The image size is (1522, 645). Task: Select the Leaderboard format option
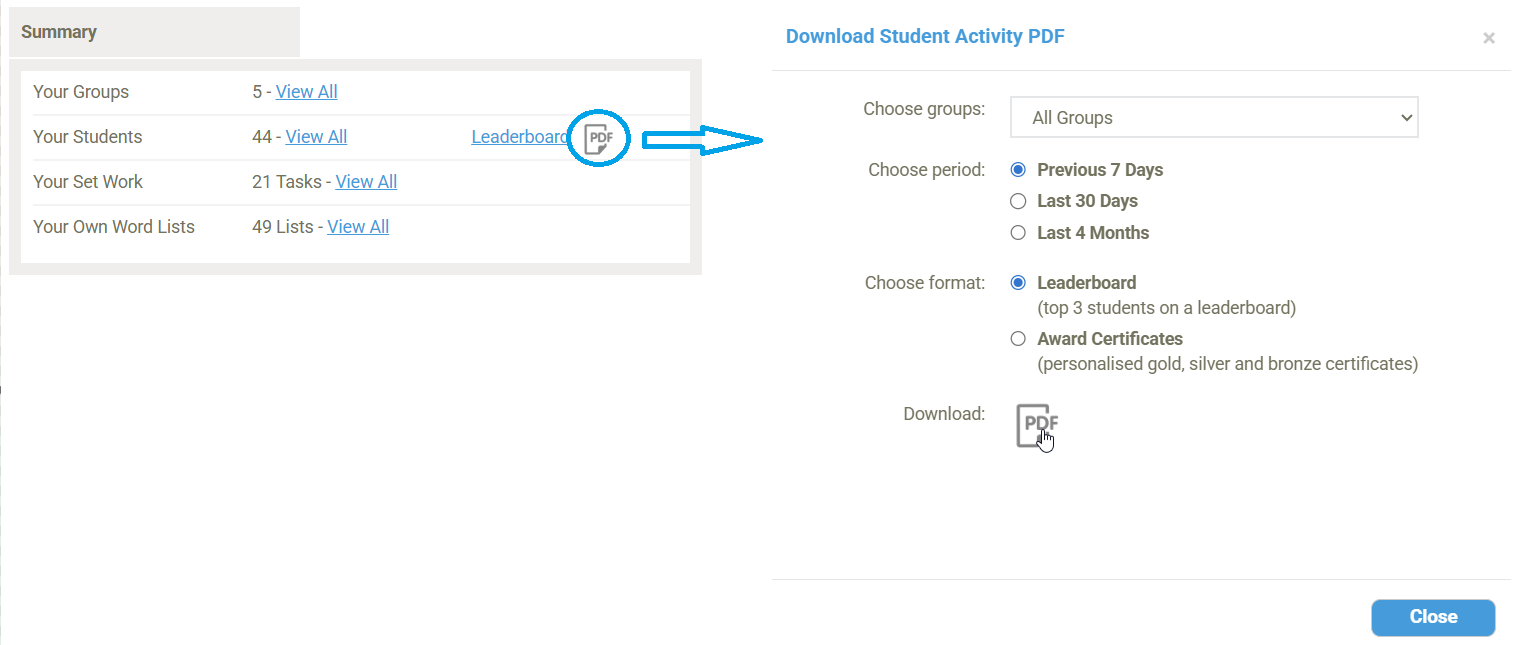tap(1018, 283)
